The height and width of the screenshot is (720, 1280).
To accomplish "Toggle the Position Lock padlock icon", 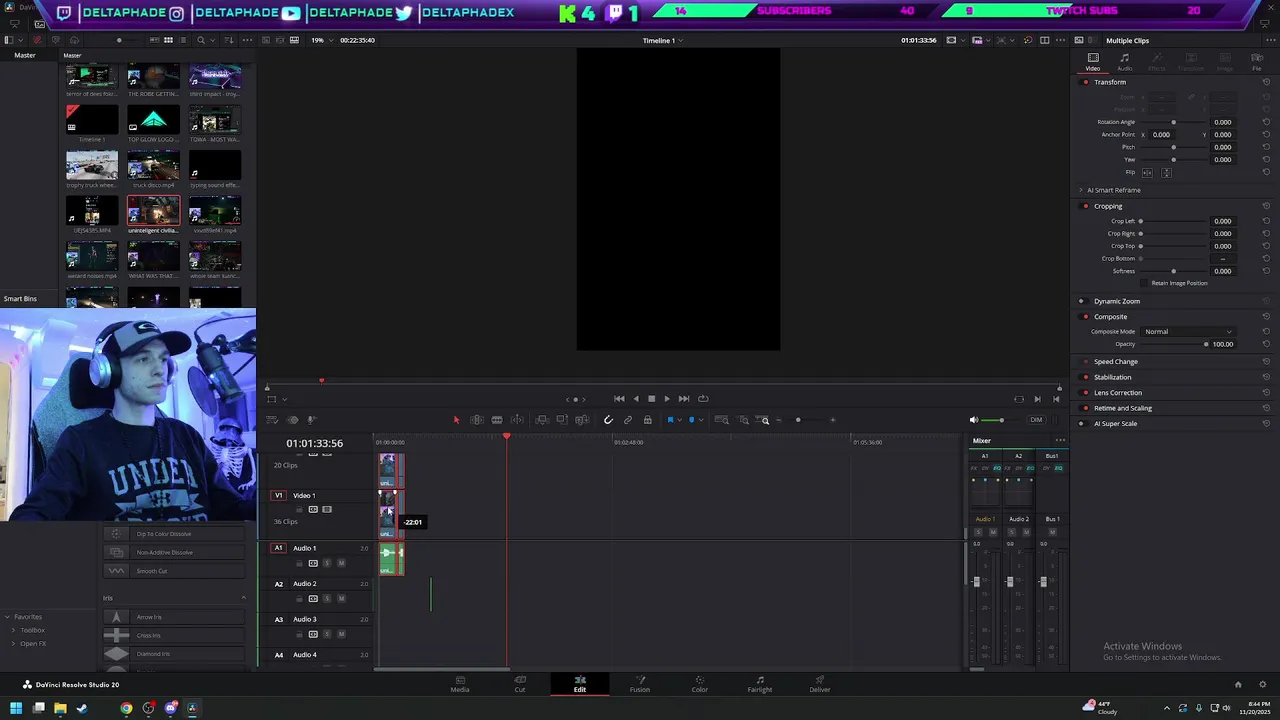I will [x=648, y=420].
